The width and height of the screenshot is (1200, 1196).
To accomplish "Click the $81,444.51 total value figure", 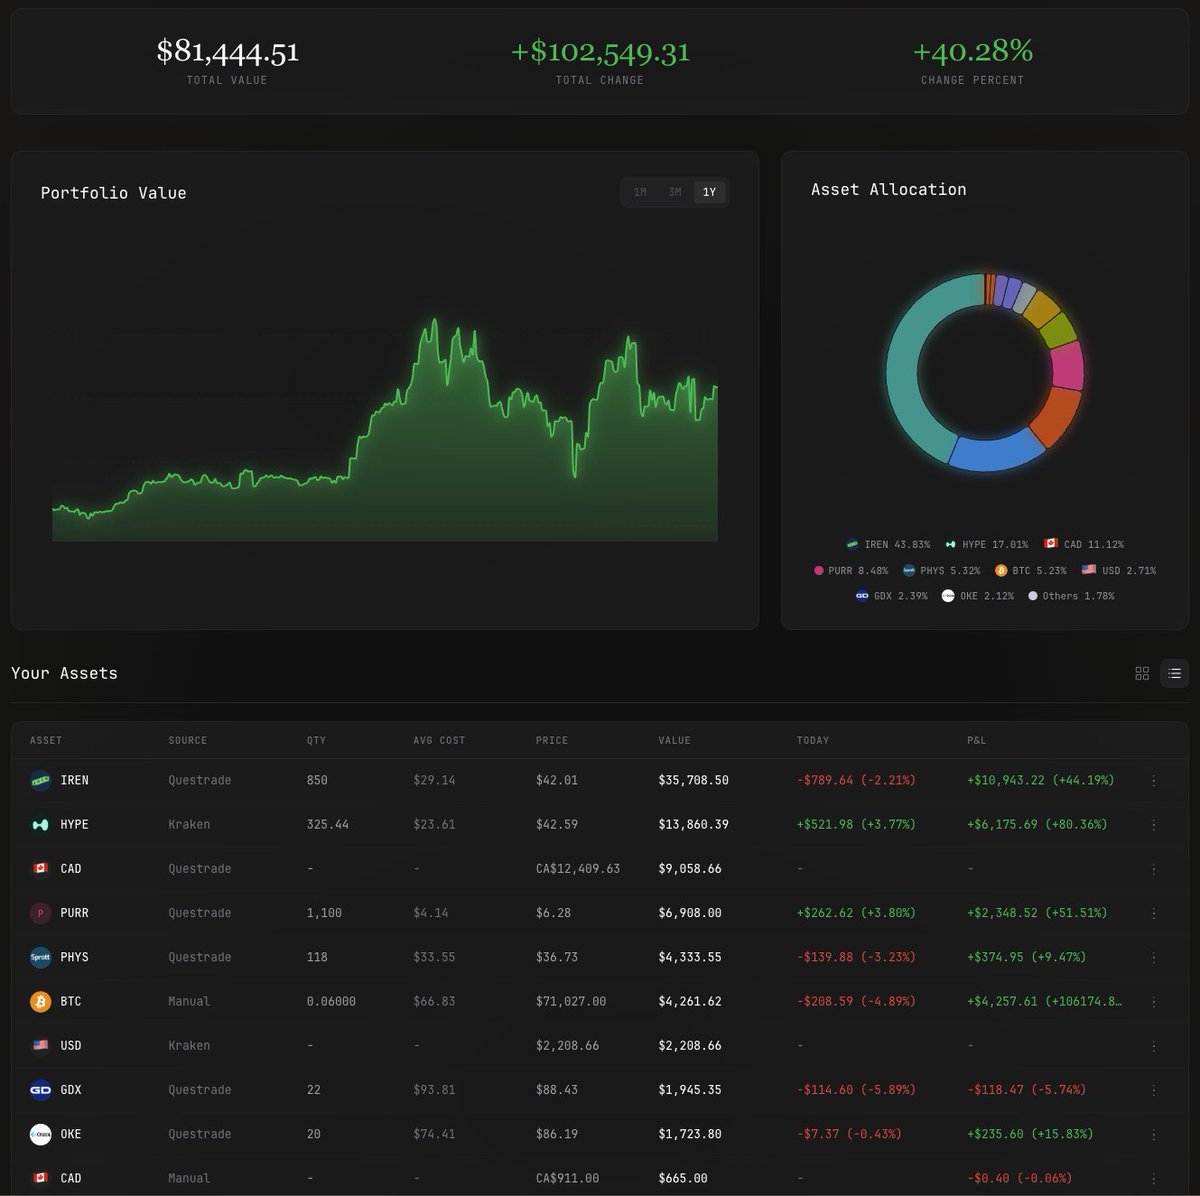I will click(228, 51).
